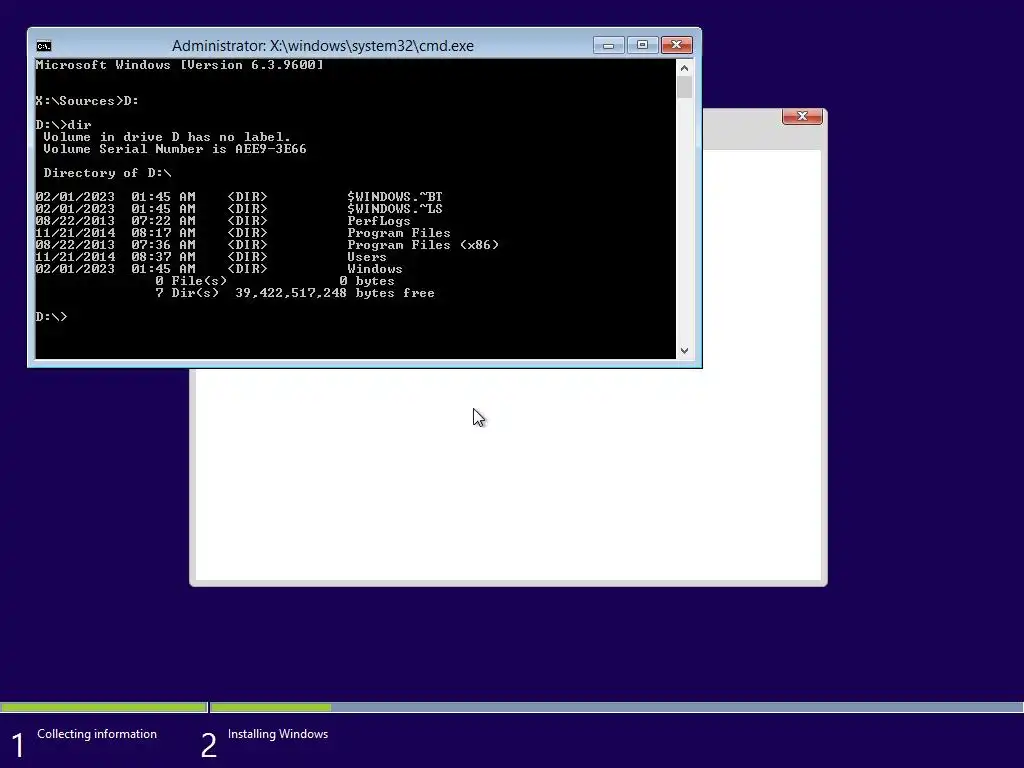Minimize the command prompt window
The height and width of the screenshot is (768, 1024).
(608, 45)
